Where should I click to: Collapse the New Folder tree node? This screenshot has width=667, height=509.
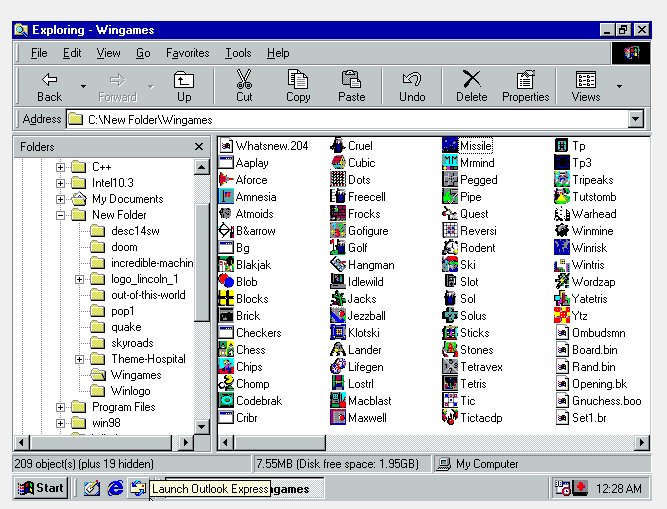point(60,215)
